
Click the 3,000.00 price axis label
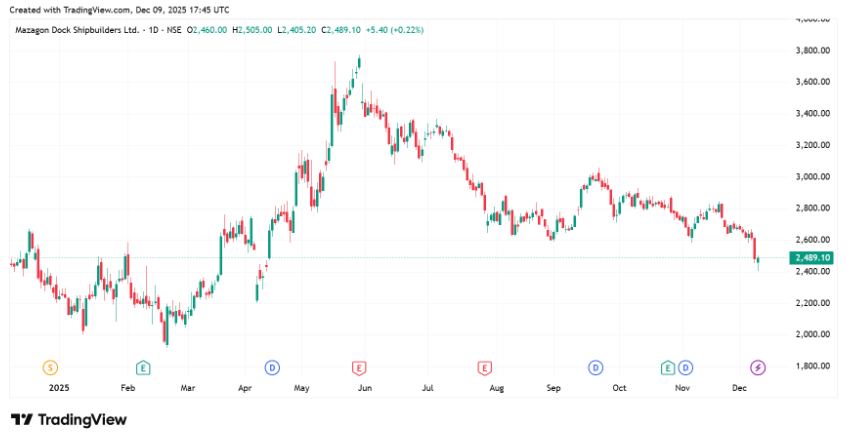click(x=811, y=176)
